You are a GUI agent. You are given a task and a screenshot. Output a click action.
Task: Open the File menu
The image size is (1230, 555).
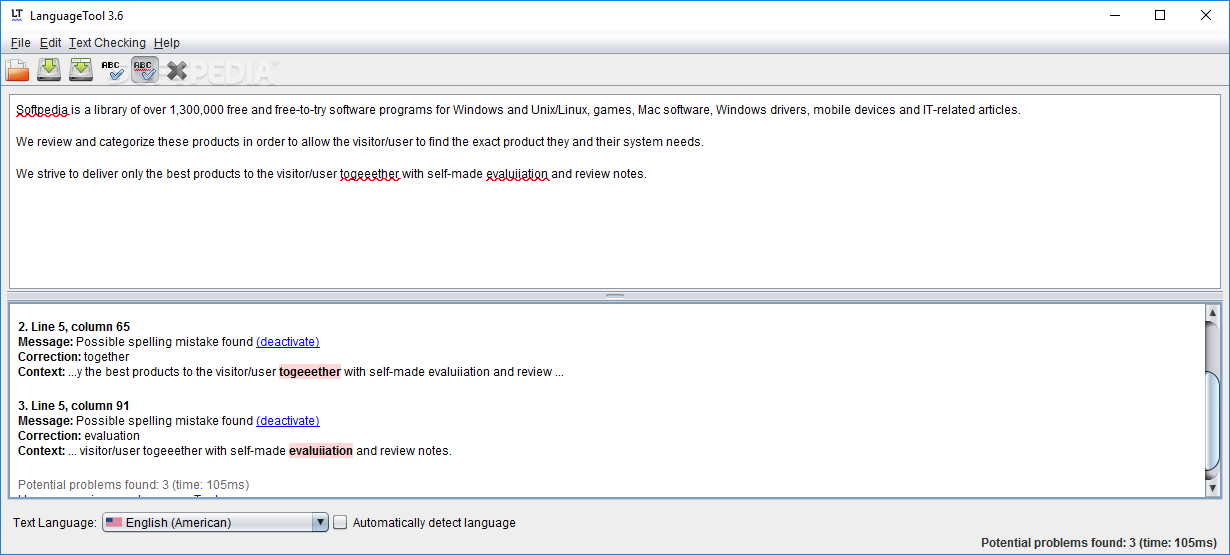(x=20, y=43)
